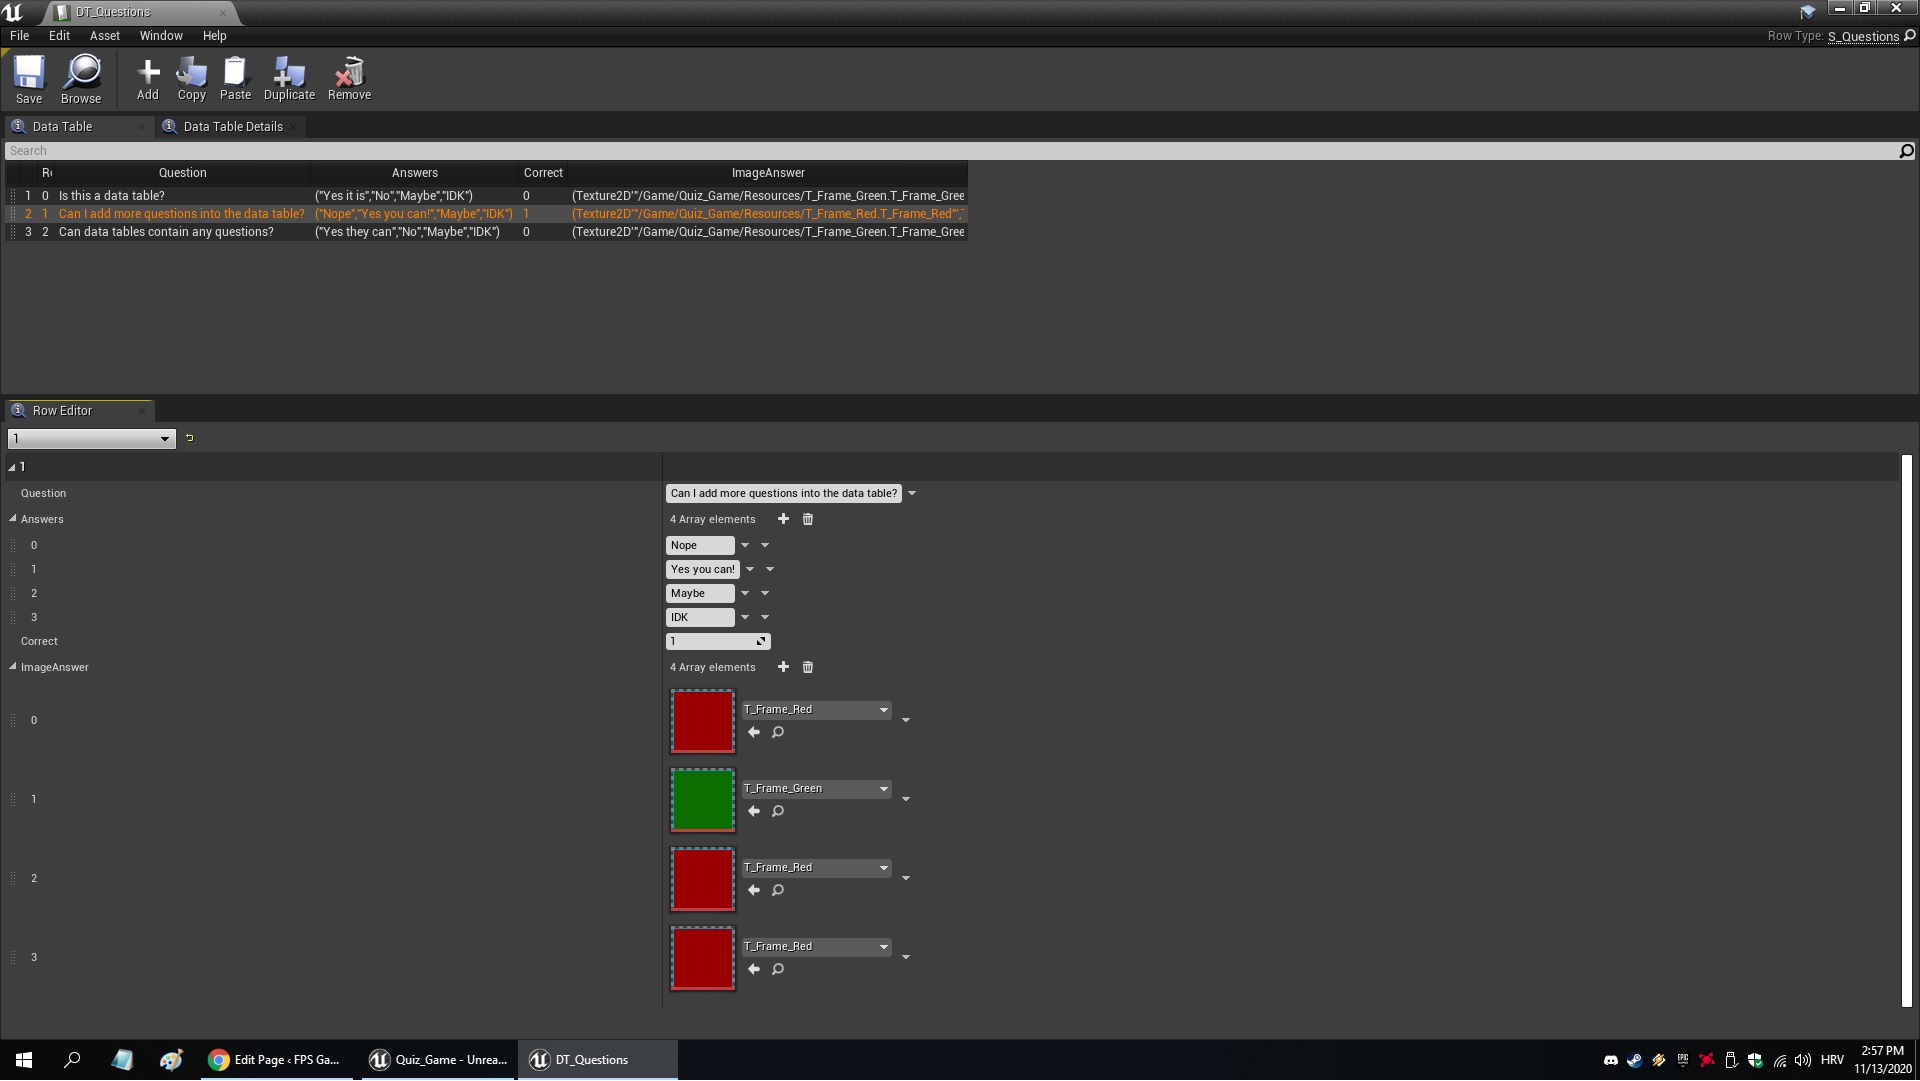Switch to the Quiz_Game Unreal taskbar window
Image resolution: width=1920 pixels, height=1081 pixels.
[x=437, y=1060]
